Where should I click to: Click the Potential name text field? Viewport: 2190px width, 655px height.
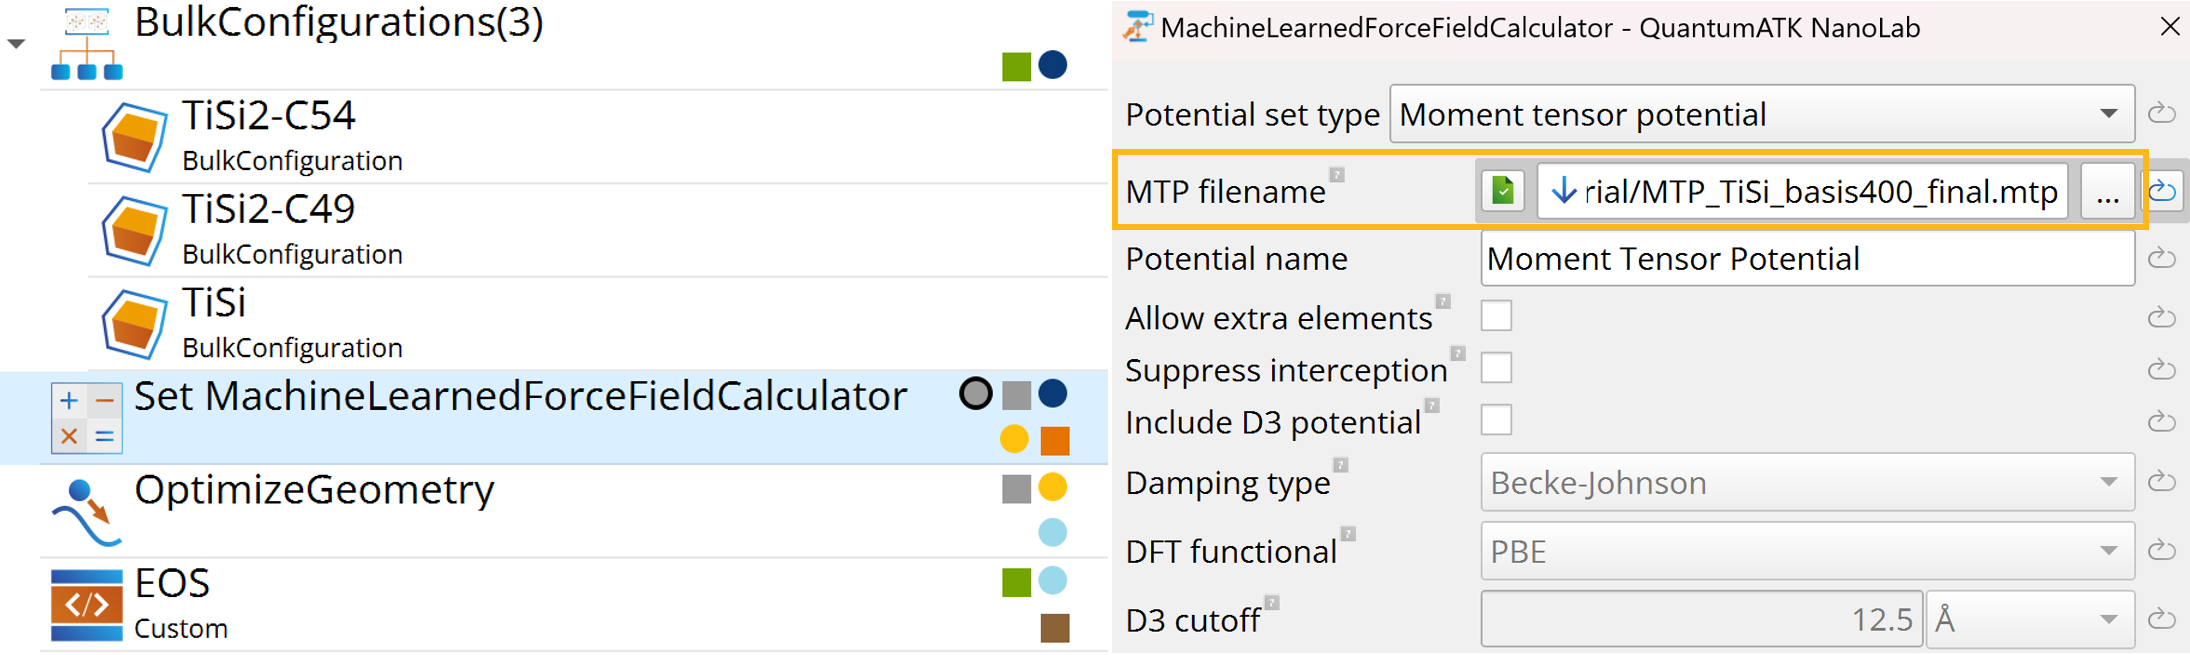[1806, 259]
